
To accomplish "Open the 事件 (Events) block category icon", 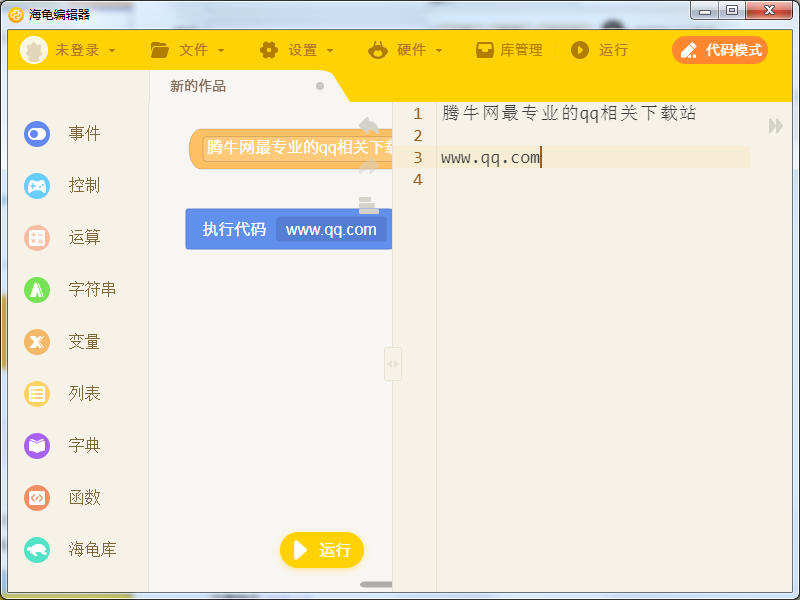I will [x=37, y=134].
